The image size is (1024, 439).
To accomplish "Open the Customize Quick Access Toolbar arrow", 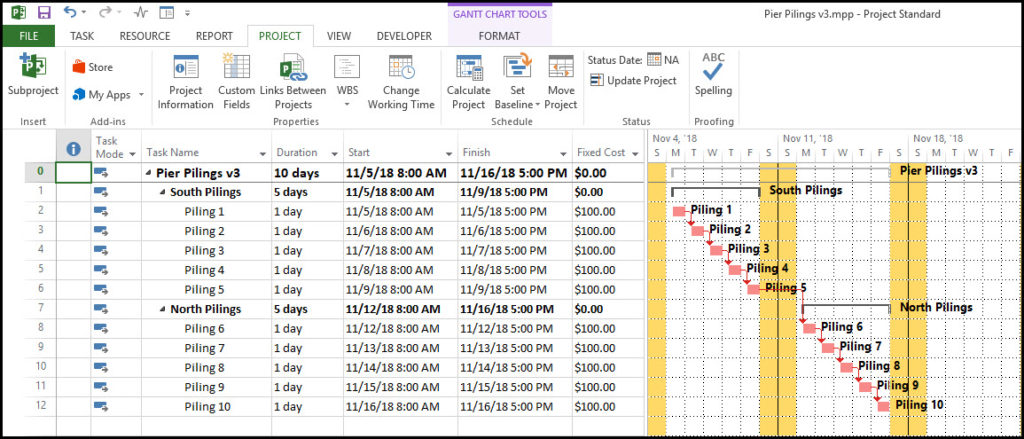I will point(187,12).
